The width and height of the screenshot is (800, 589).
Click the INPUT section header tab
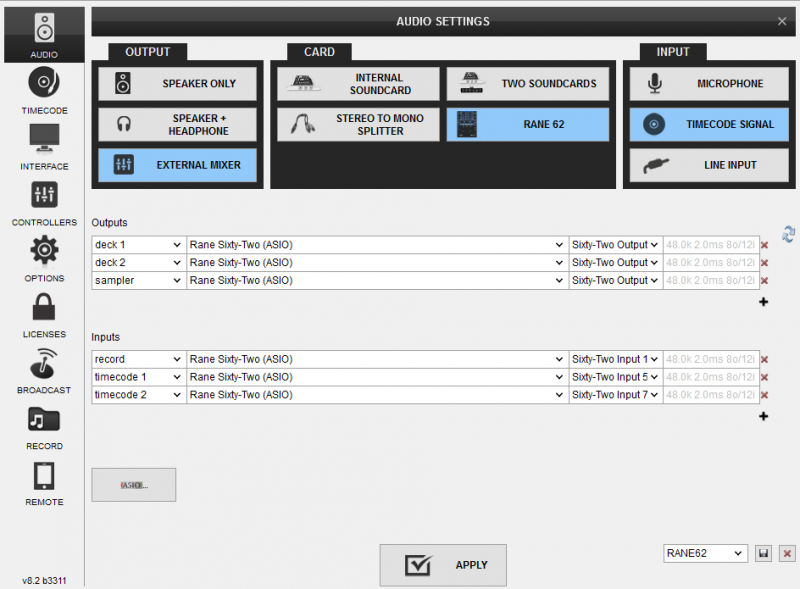[673, 52]
